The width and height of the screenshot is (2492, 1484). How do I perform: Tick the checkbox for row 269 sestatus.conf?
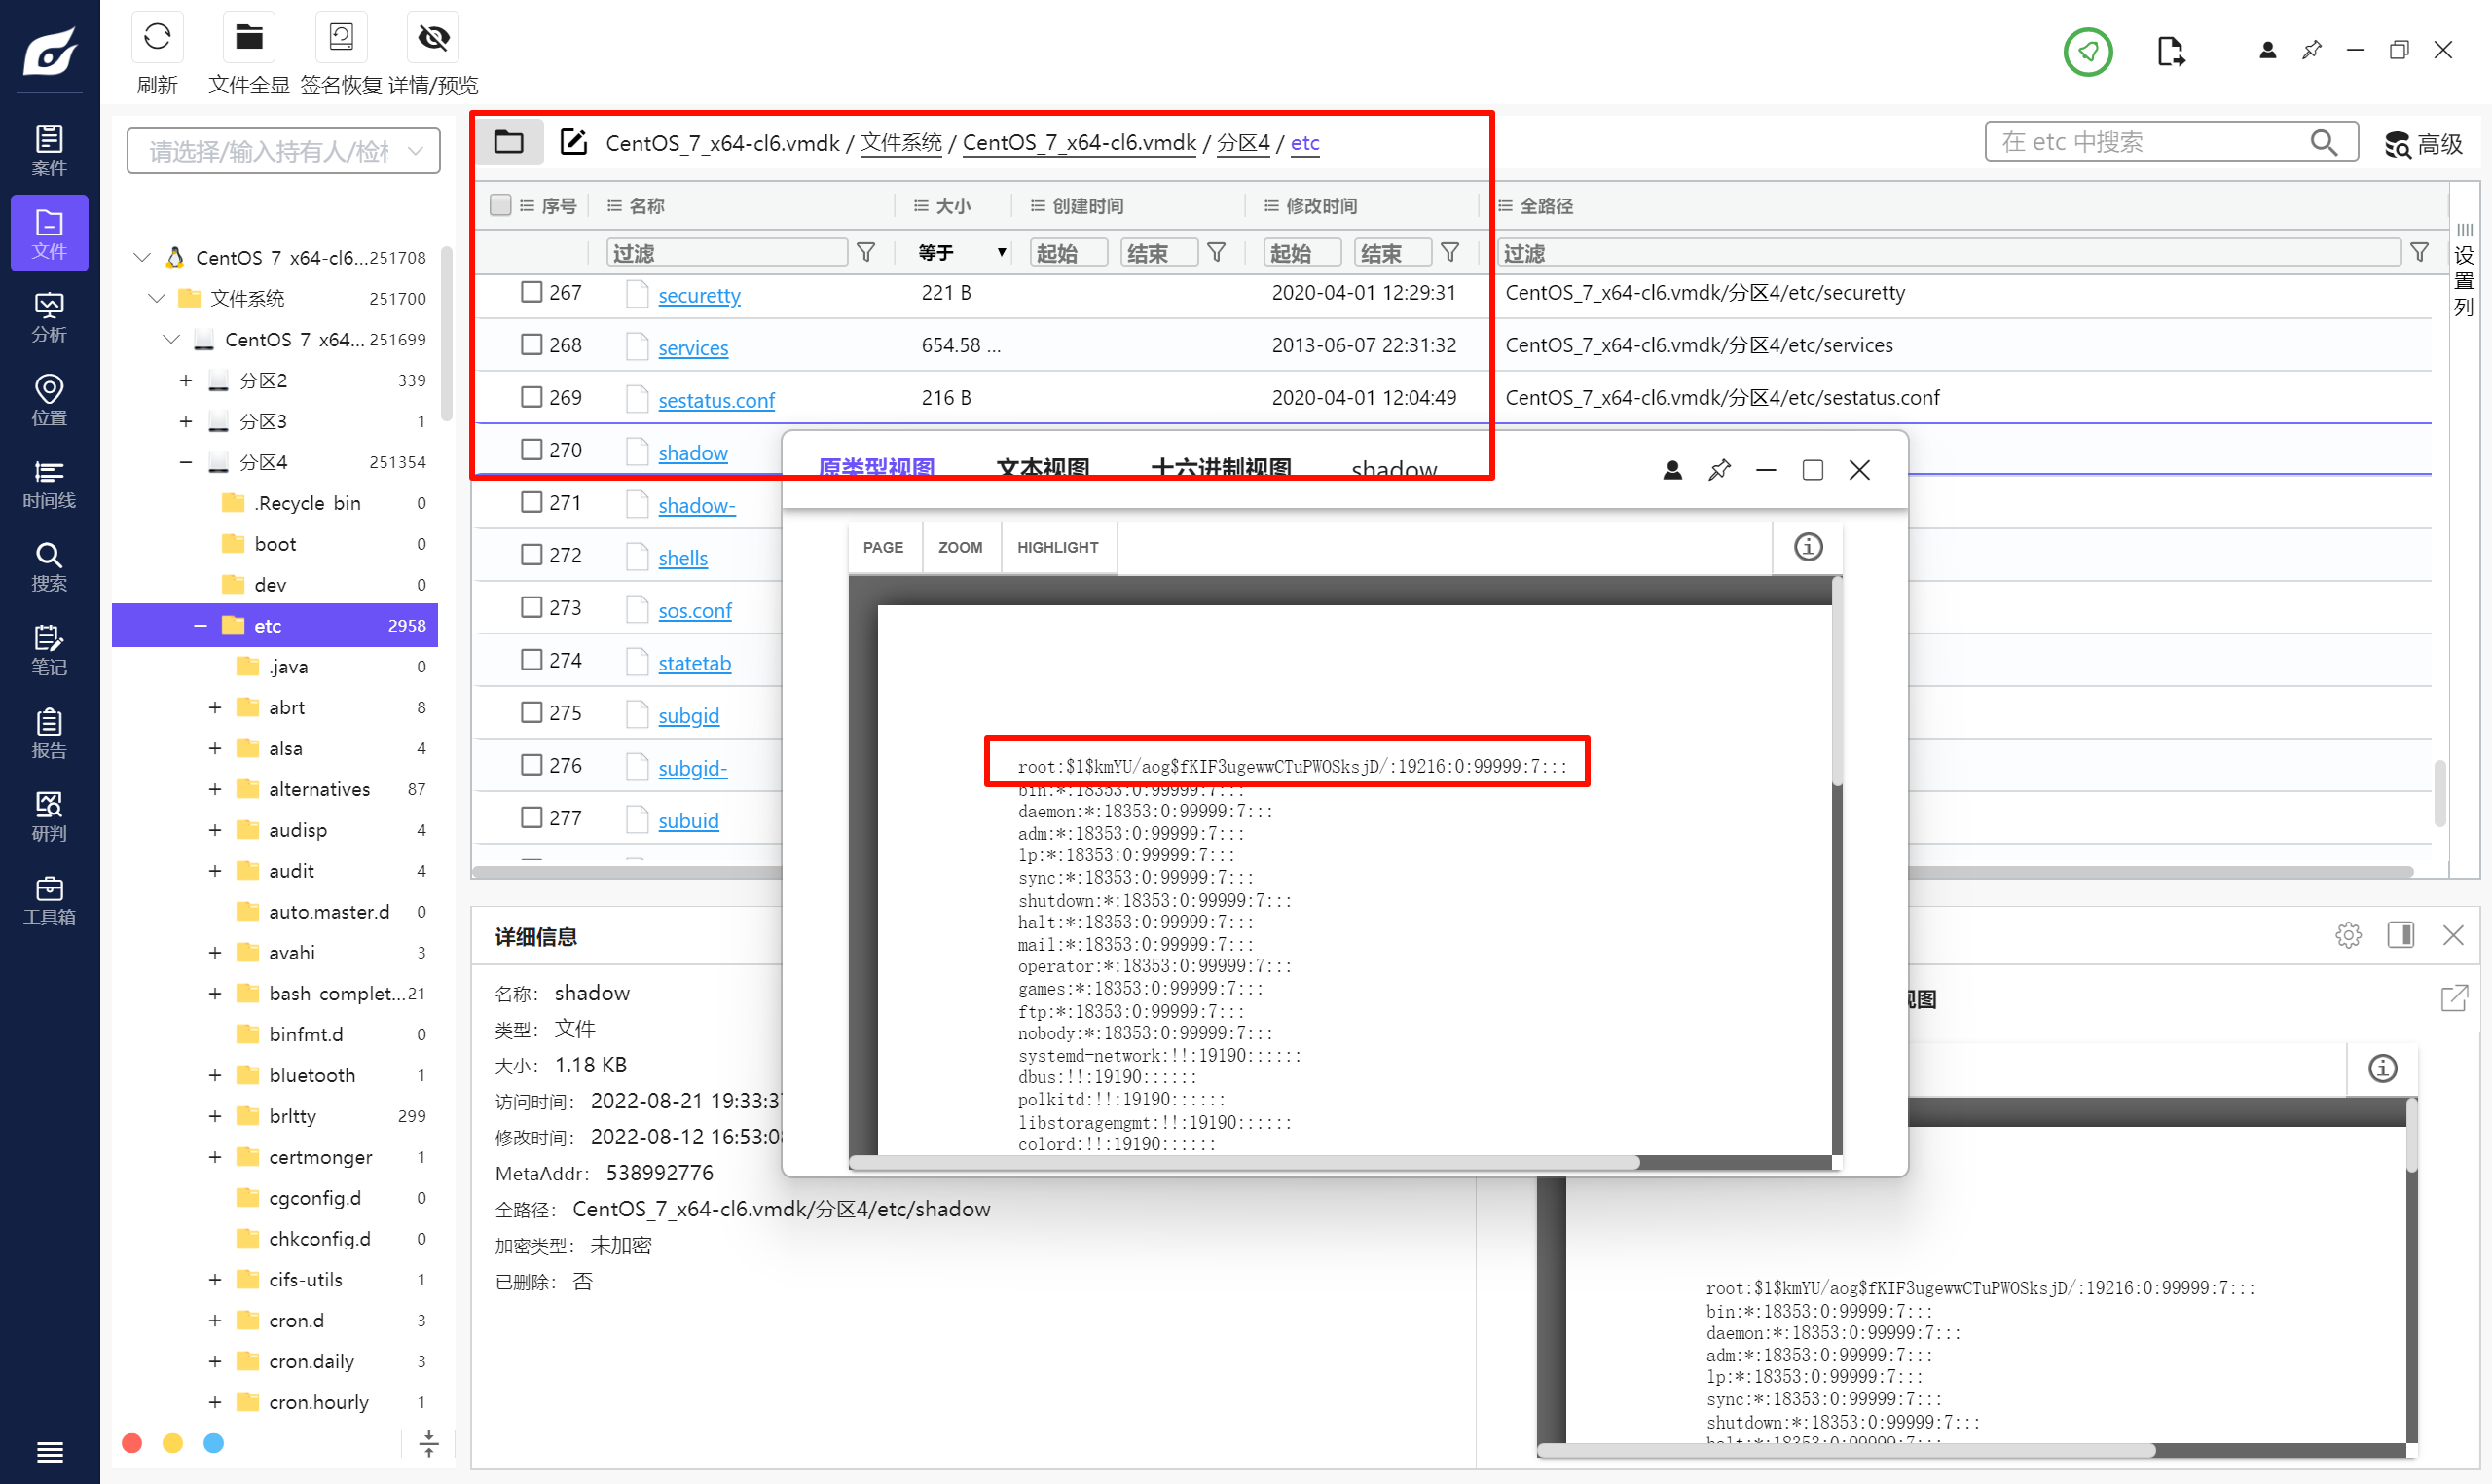click(532, 397)
